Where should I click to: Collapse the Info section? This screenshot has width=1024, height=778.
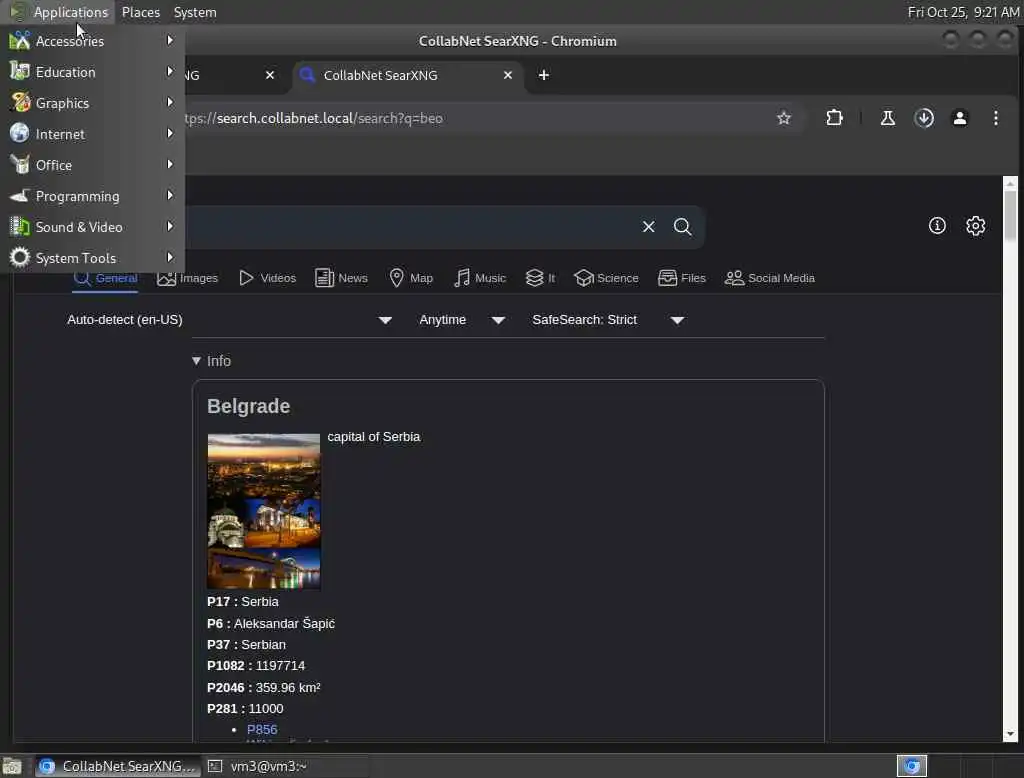(212, 361)
